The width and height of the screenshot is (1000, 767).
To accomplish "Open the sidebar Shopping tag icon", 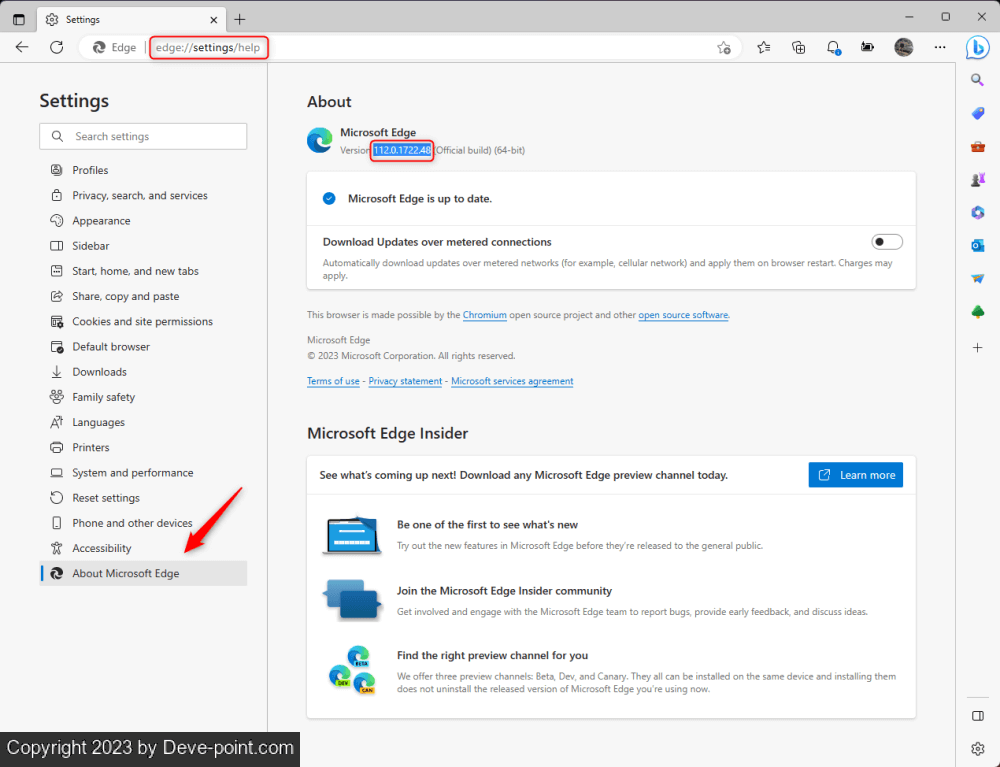I will point(977,113).
